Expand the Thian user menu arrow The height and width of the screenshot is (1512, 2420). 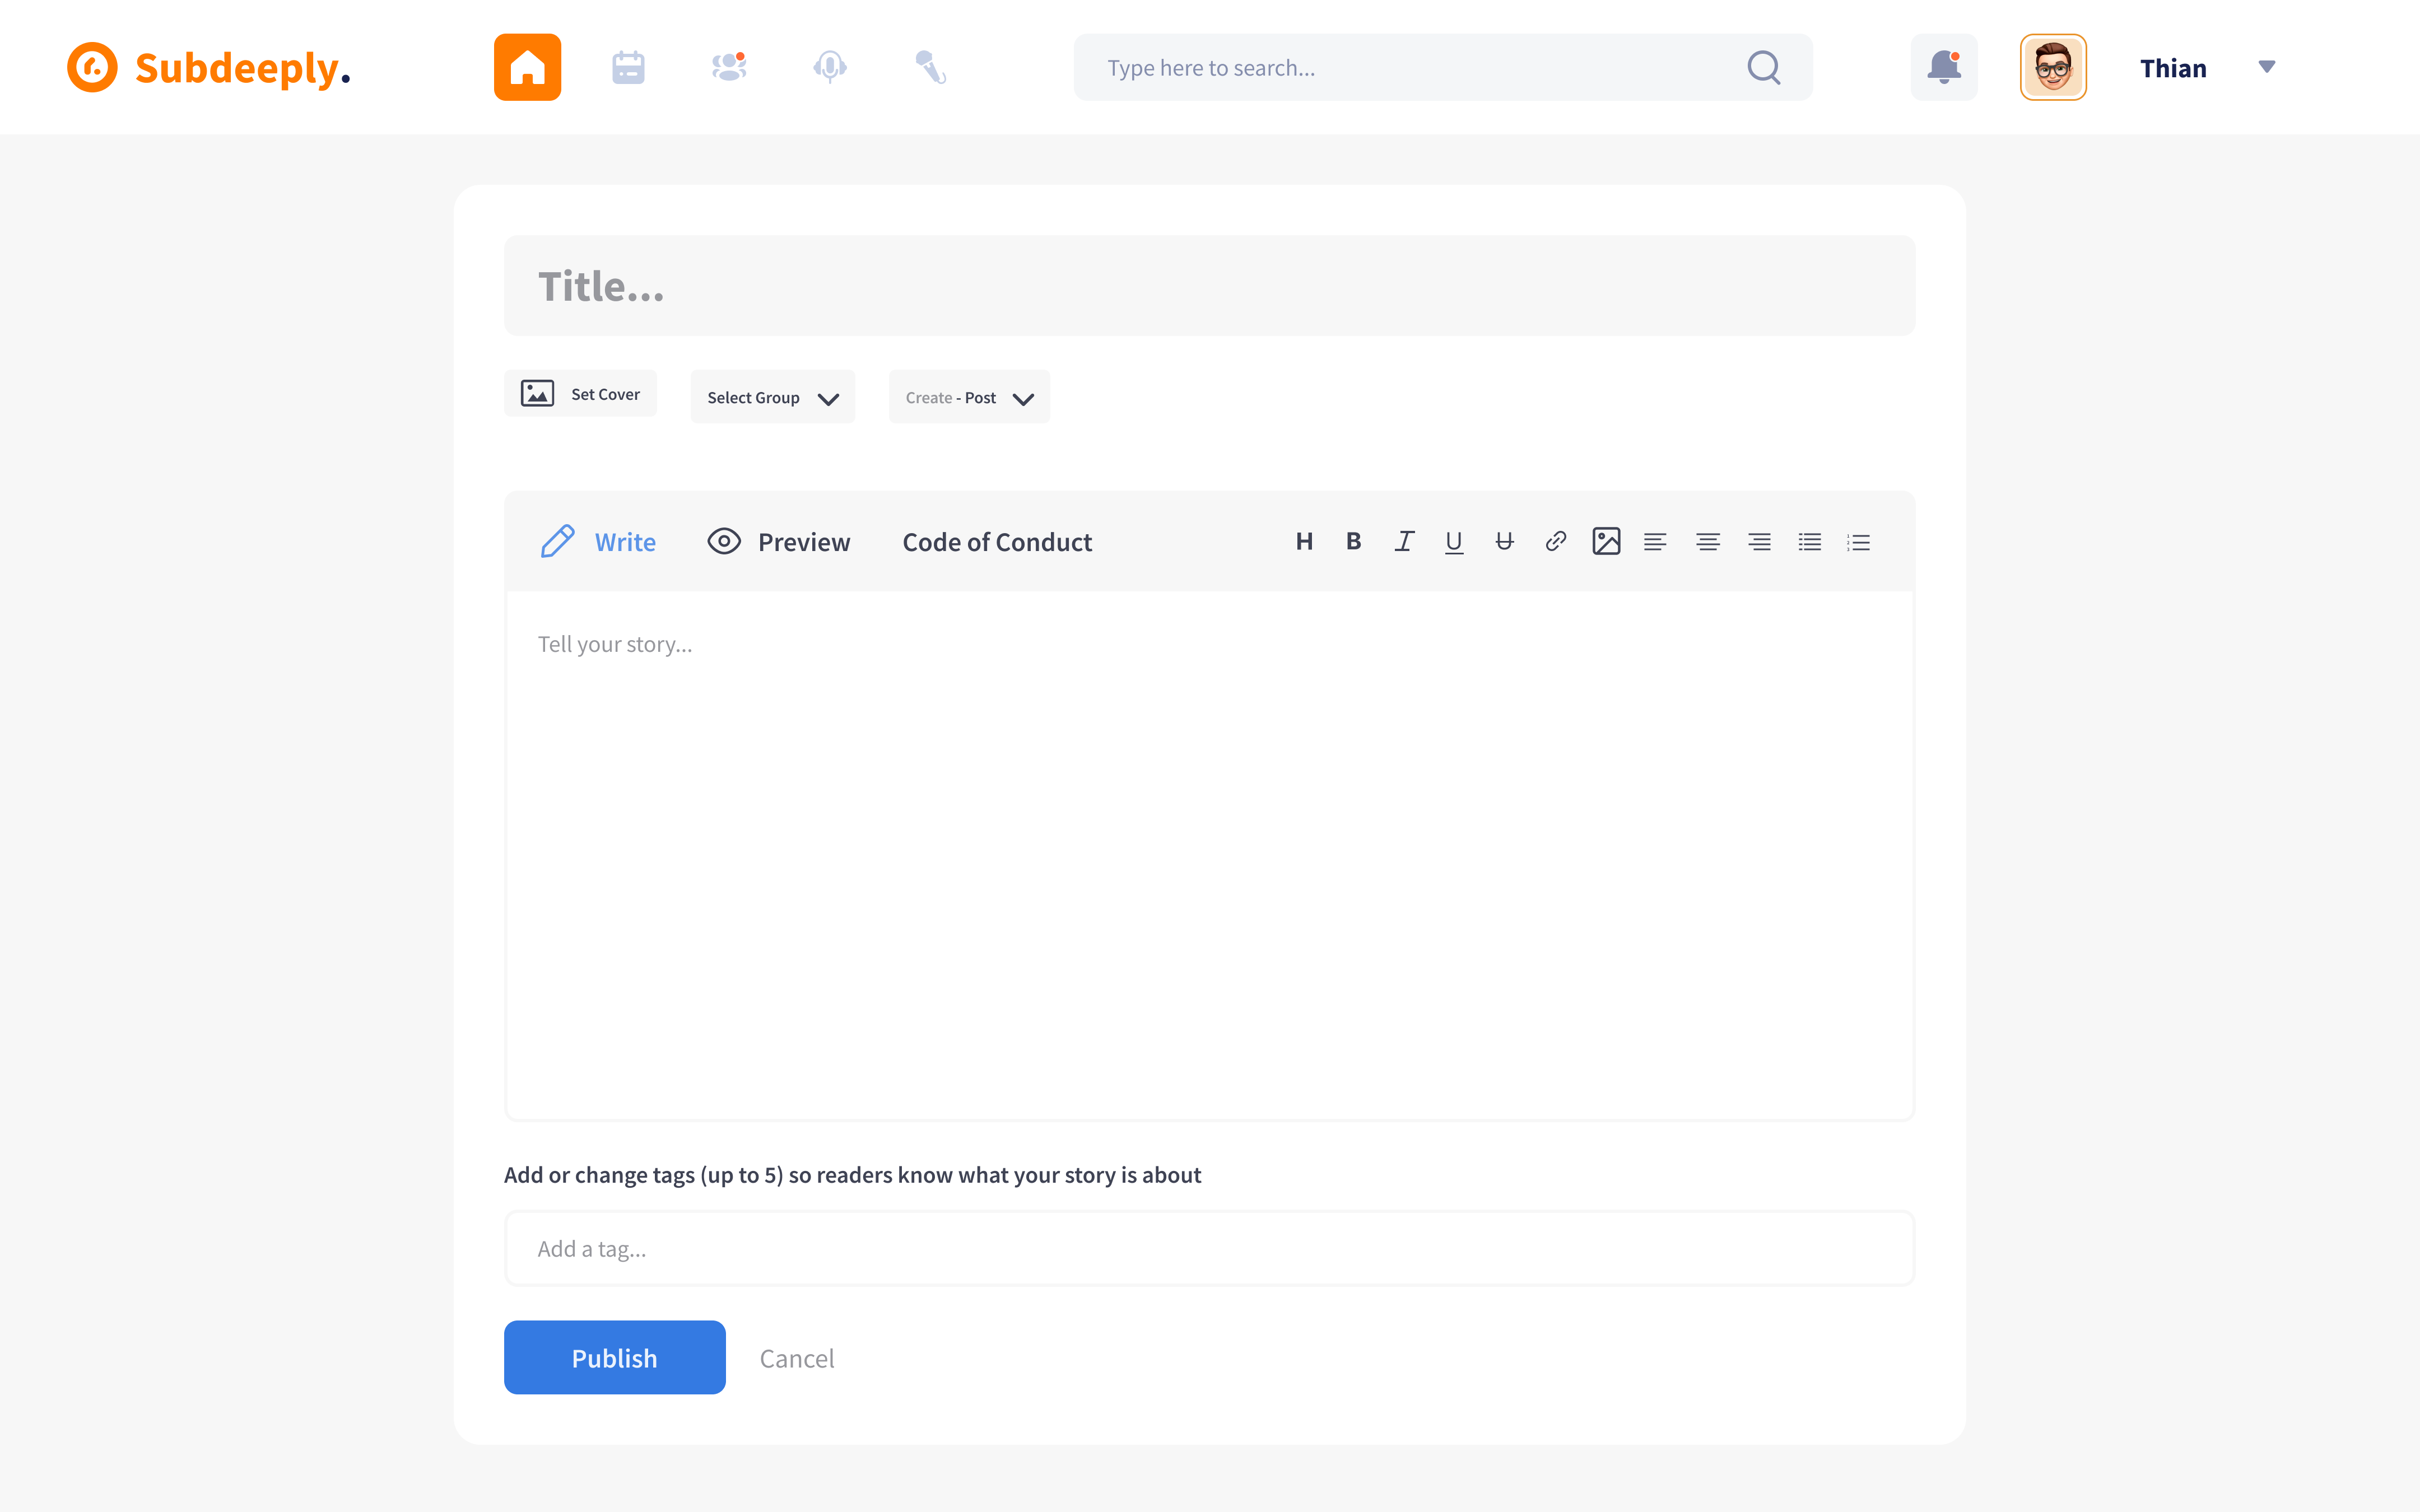(2266, 67)
